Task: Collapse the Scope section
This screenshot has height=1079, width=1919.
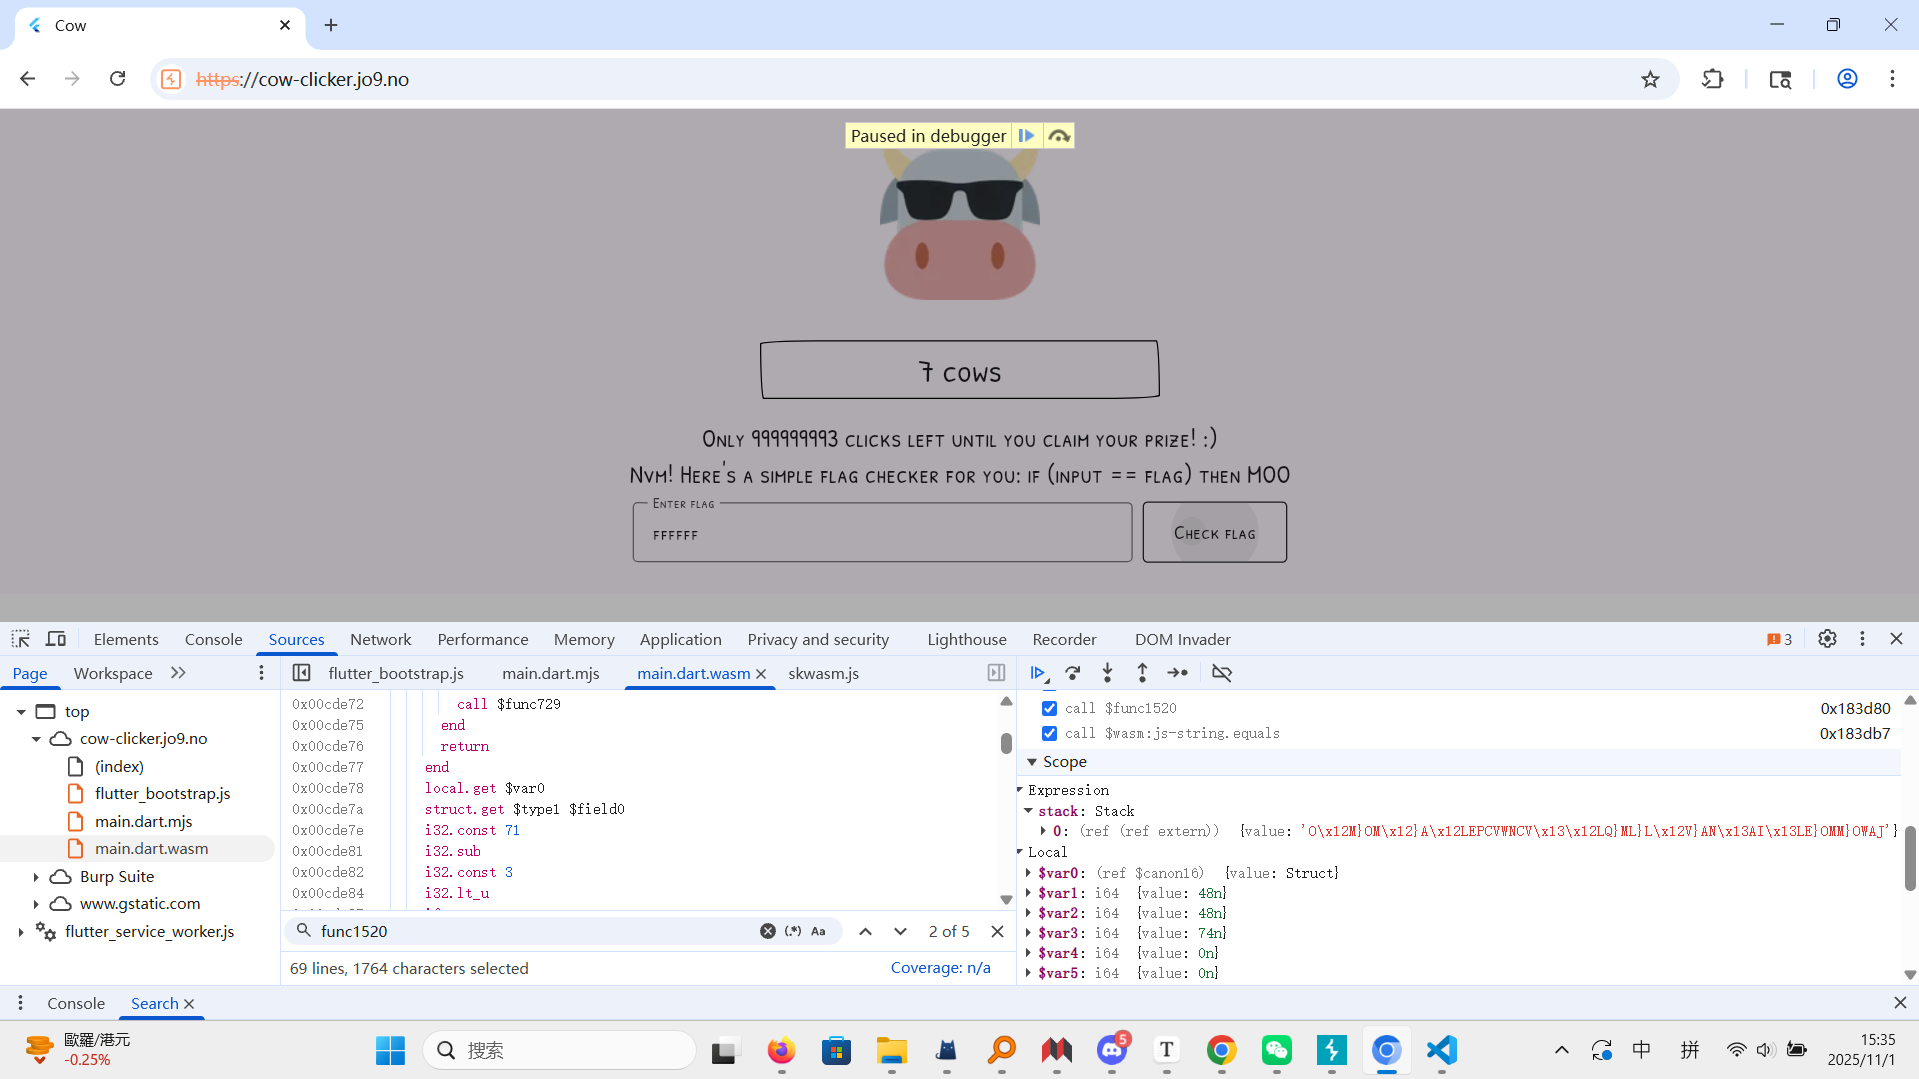Action: (1032, 762)
